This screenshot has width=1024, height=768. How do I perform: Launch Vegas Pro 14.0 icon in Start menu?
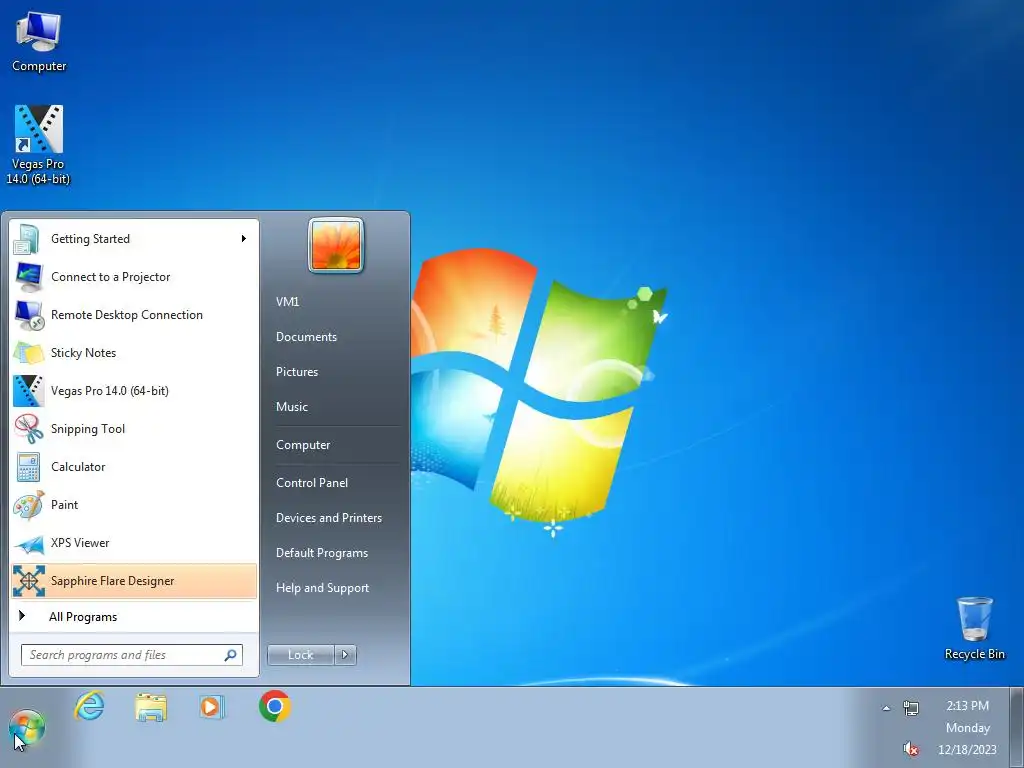29,391
